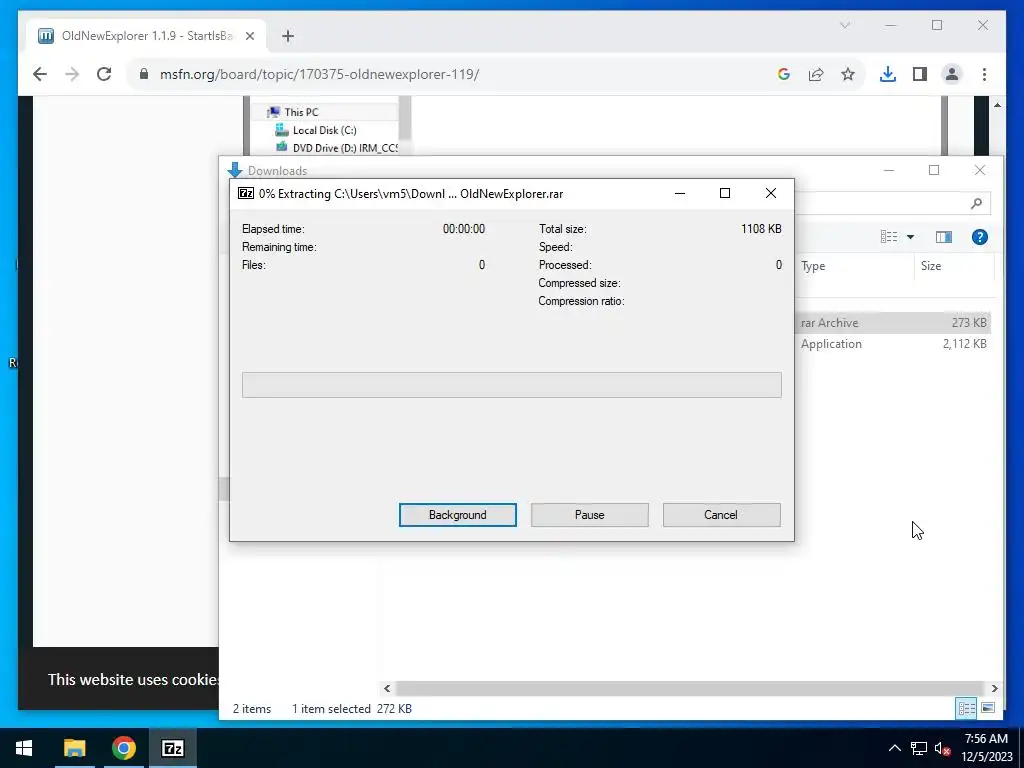Image resolution: width=1024 pixels, height=768 pixels.
Task: Click 7-Zip taskbar icon
Action: point(172,748)
